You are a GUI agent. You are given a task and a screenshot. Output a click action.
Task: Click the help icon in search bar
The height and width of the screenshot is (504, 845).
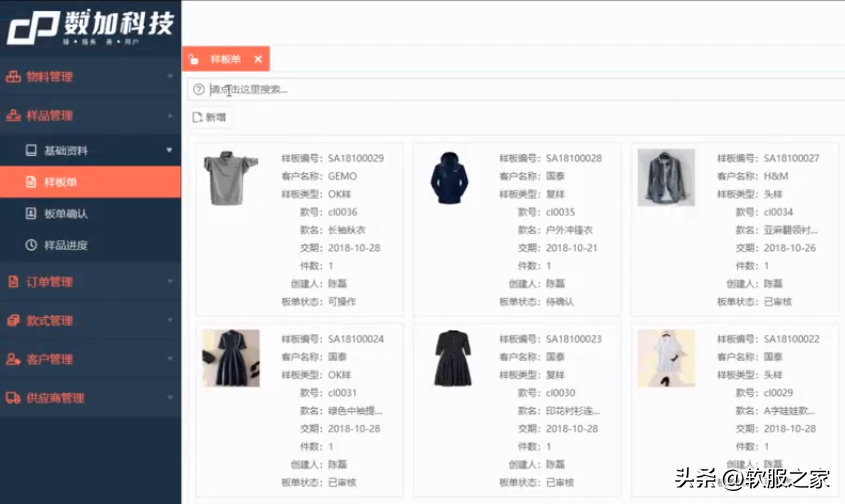198,89
